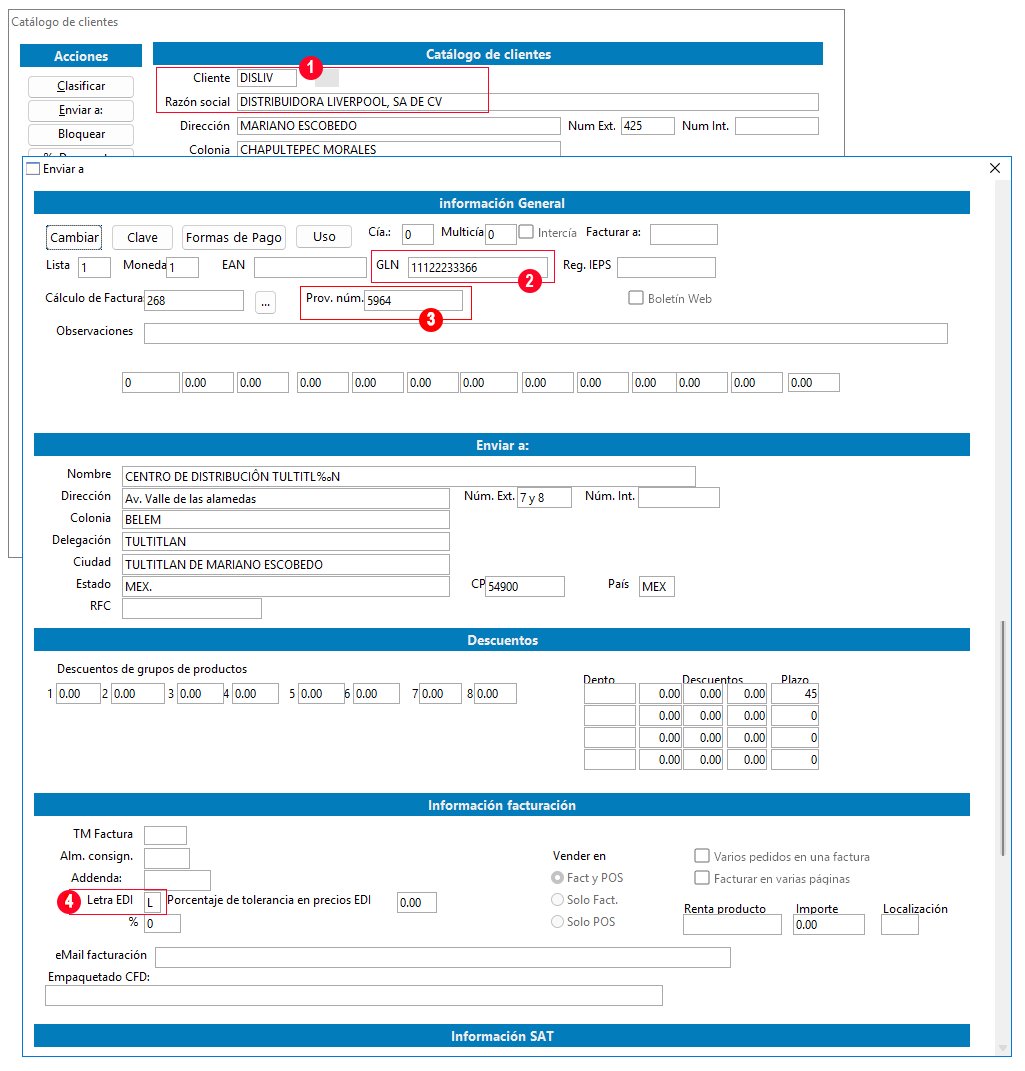Click the Localización field
1025x1071 pixels.
[x=899, y=925]
